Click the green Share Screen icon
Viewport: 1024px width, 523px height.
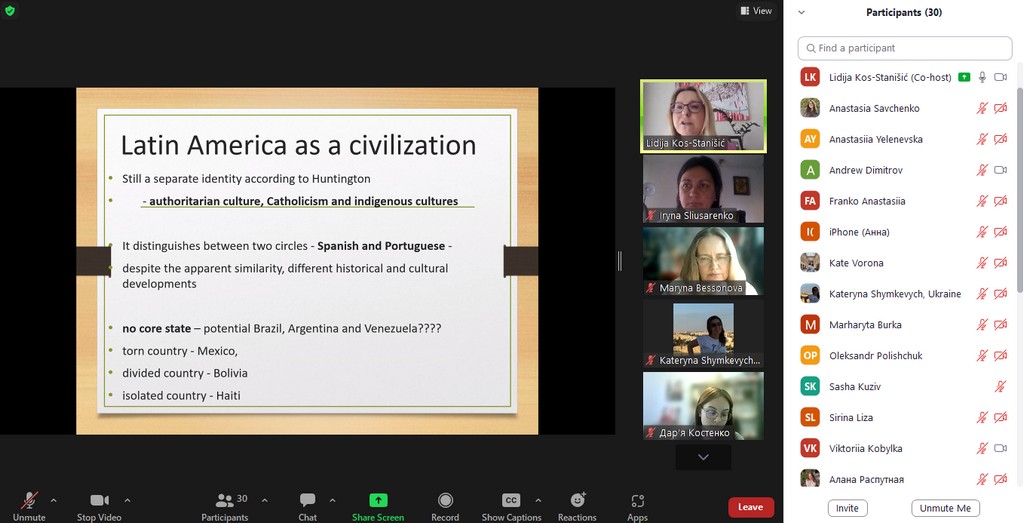378,500
